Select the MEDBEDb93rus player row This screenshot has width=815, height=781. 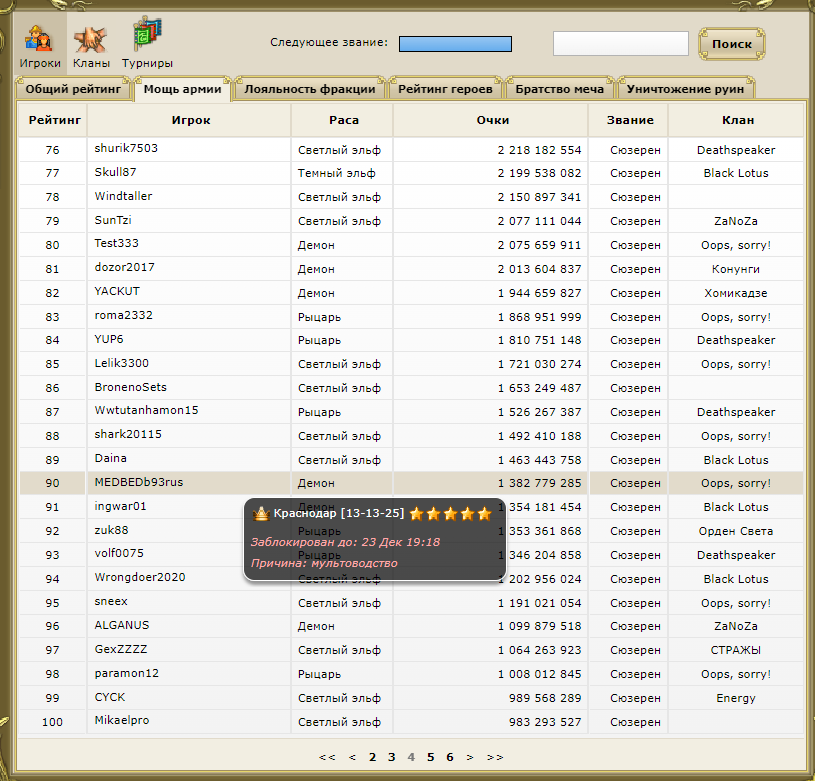(139, 483)
